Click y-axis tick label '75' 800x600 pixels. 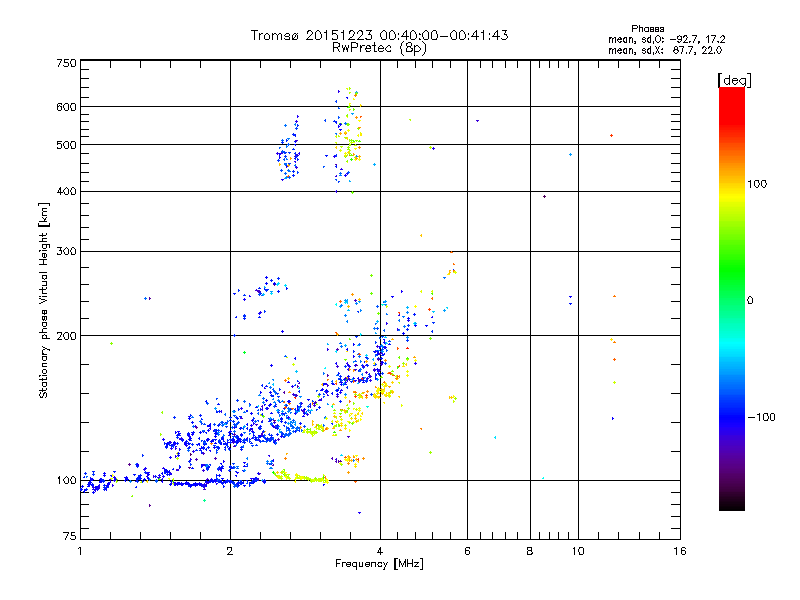tap(70, 536)
